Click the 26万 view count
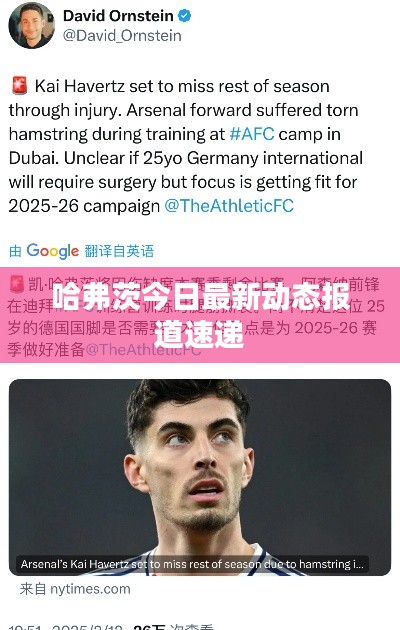Viewport: 400px width, 630px height. (x=149, y=627)
